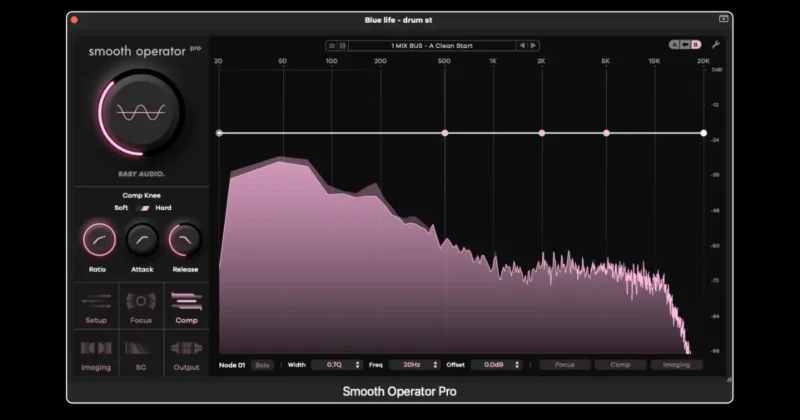Click the main waveform threshold knob
The image size is (800, 420).
141,113
